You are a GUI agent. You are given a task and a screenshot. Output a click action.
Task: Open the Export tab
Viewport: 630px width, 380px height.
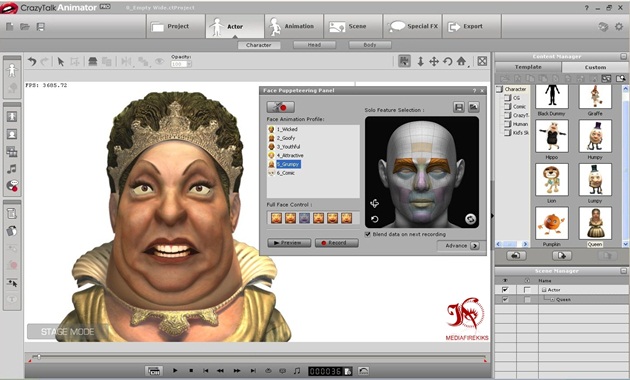pyautogui.click(x=472, y=27)
